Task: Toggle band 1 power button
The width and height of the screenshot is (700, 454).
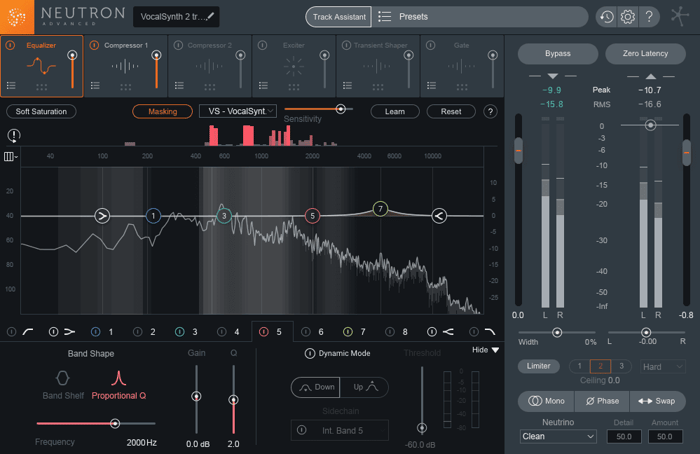Action: (95, 332)
